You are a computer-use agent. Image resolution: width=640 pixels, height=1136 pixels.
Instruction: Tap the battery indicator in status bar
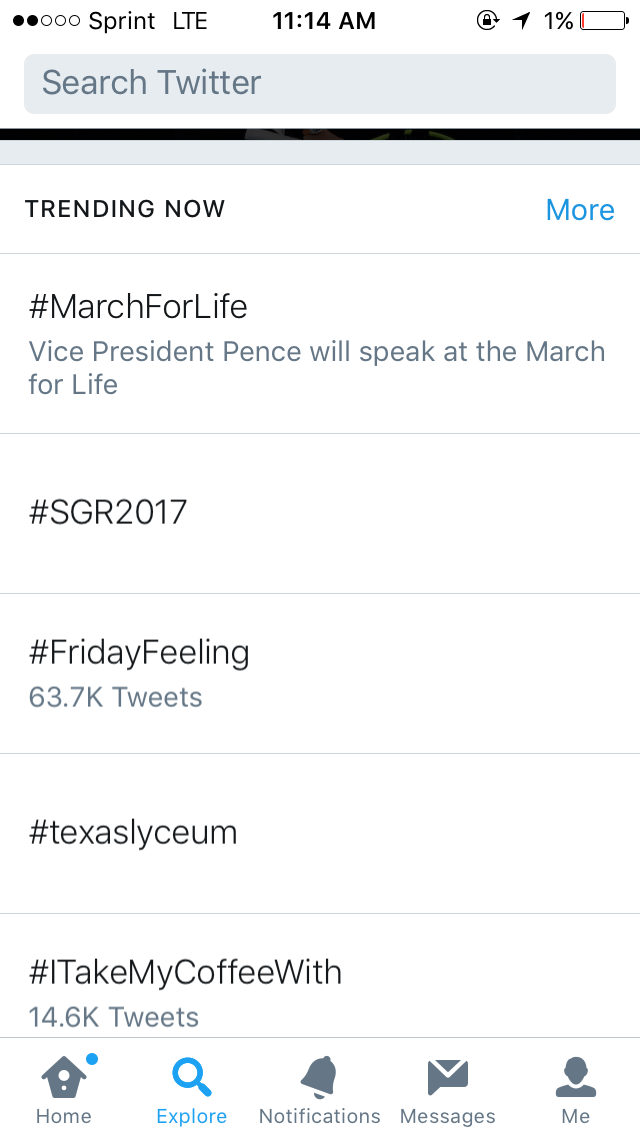click(x=604, y=21)
